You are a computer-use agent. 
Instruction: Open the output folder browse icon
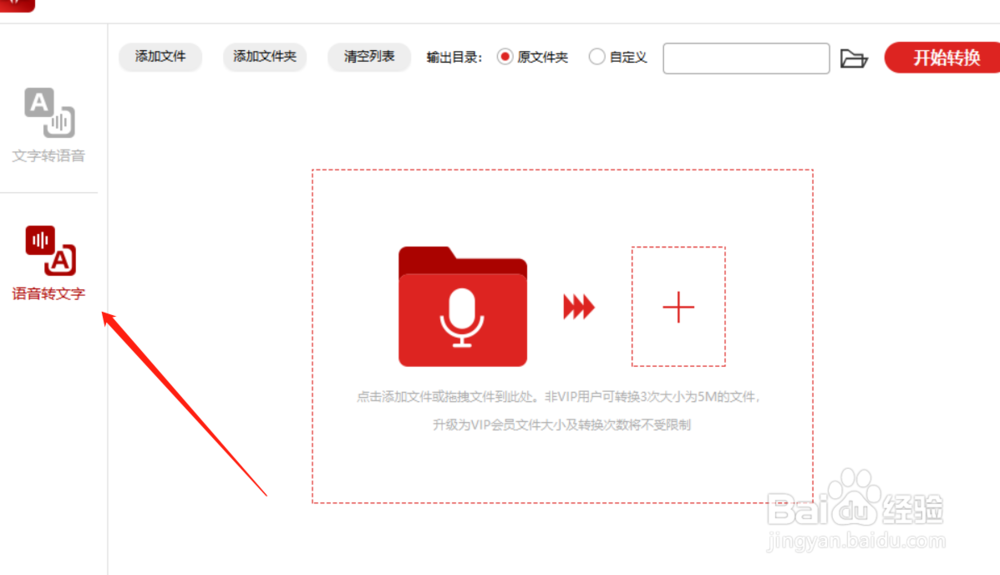pyautogui.click(x=854, y=59)
